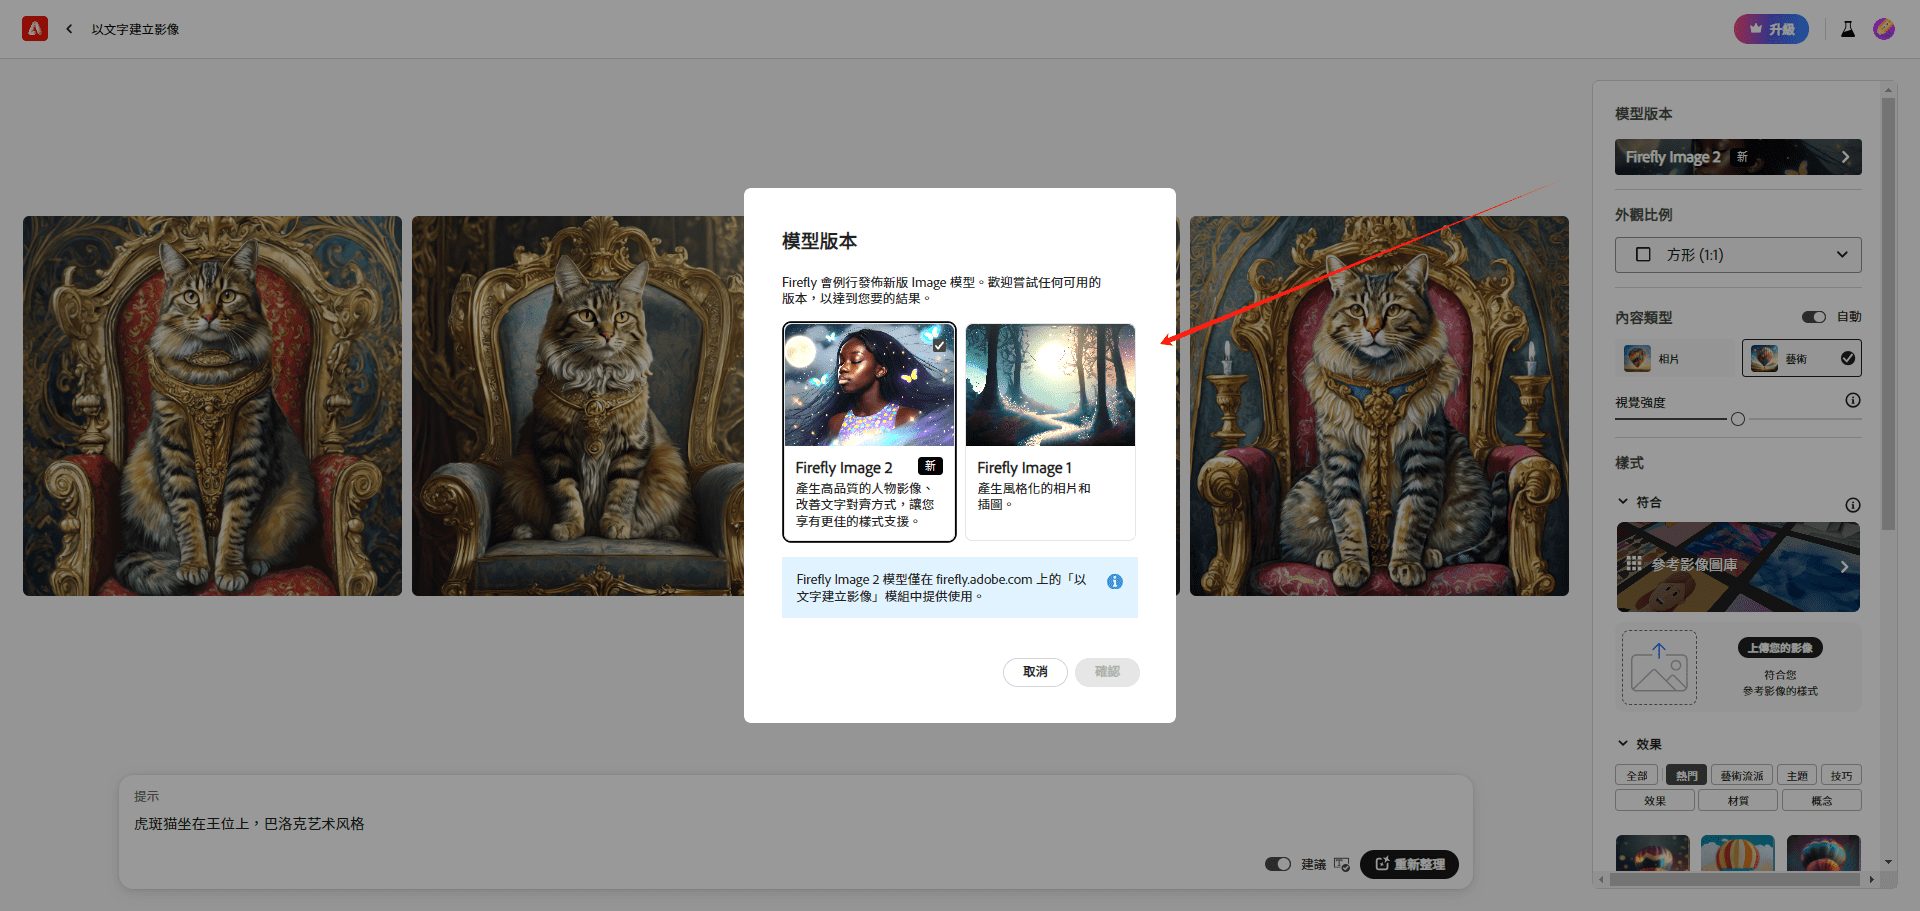Click the 確認 confirm button
Screen dimensions: 1920x911
point(1107,672)
